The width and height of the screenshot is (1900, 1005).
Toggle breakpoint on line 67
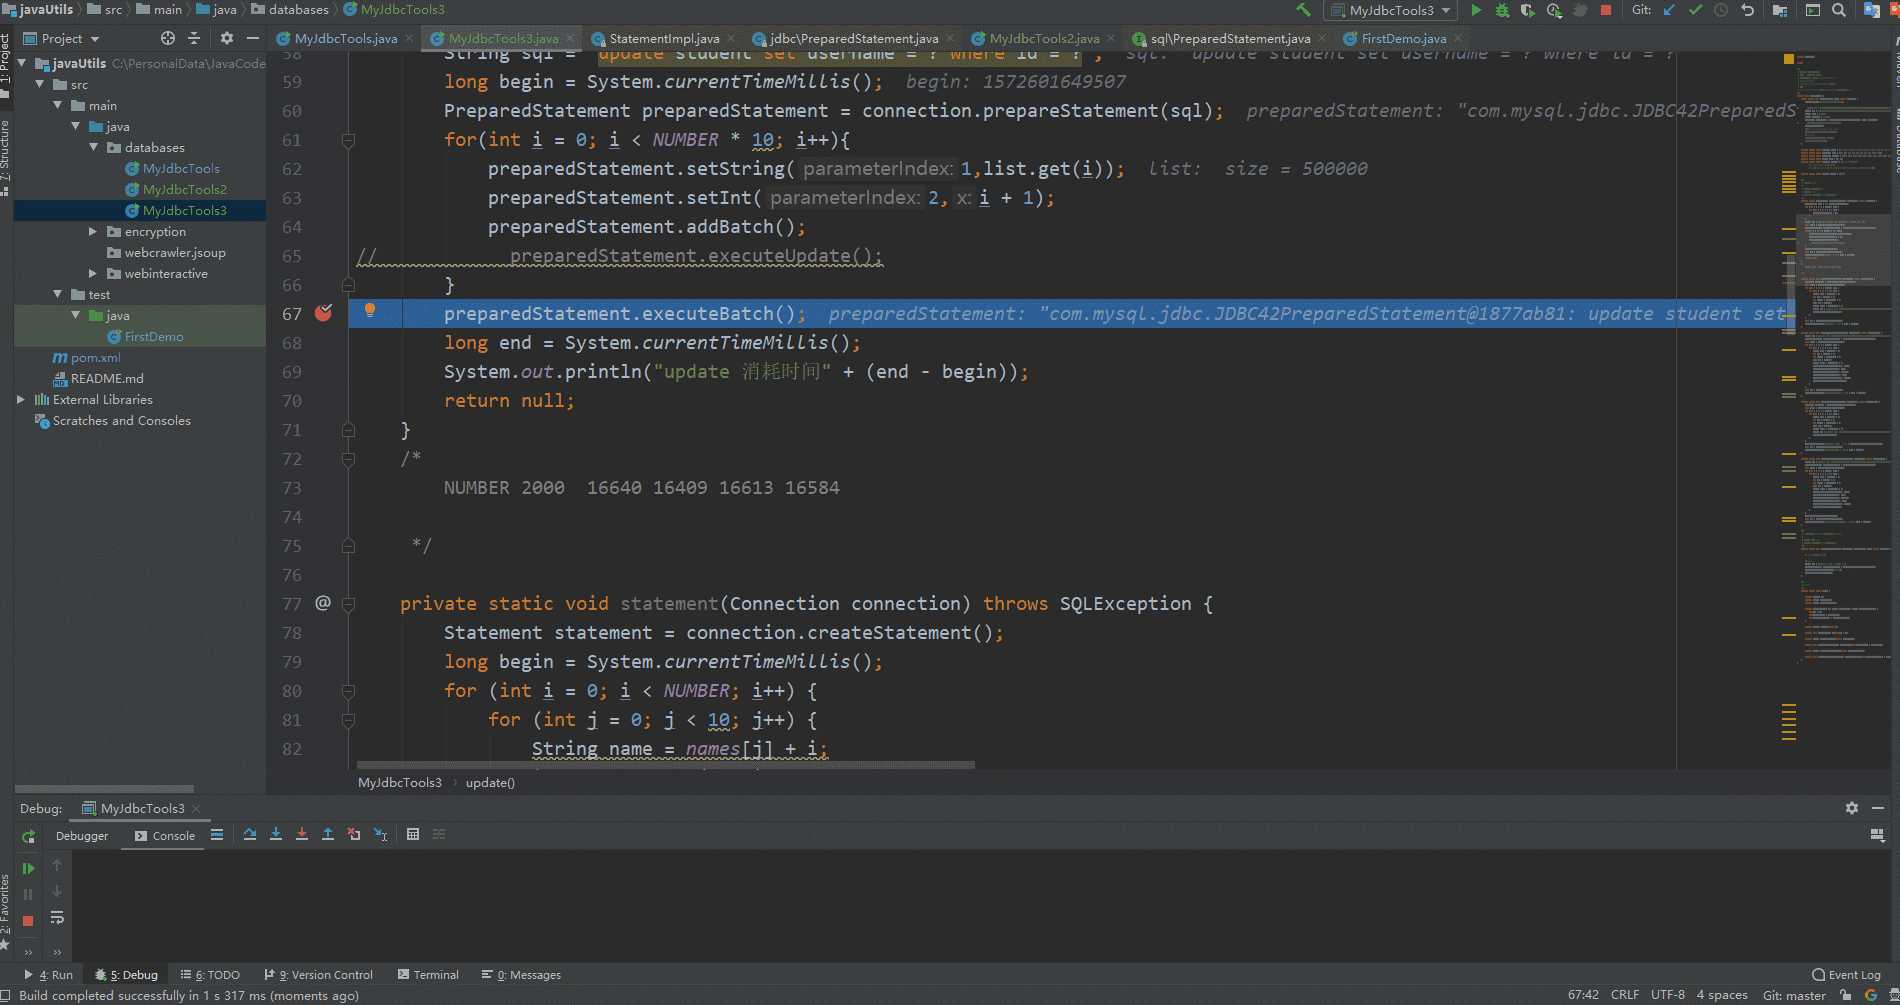(323, 314)
